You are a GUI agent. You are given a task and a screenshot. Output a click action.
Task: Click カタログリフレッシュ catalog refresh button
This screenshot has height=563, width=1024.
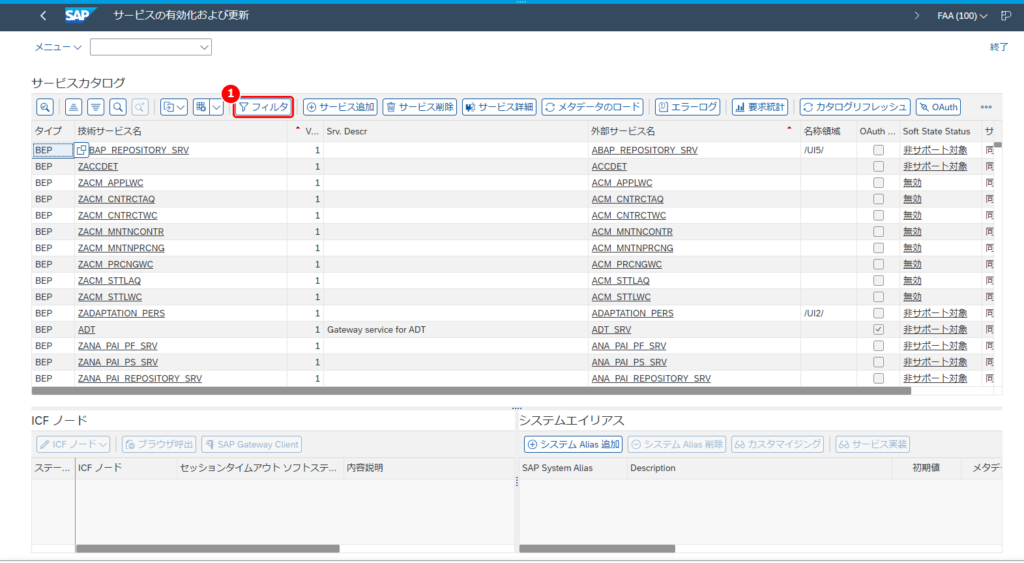855,107
